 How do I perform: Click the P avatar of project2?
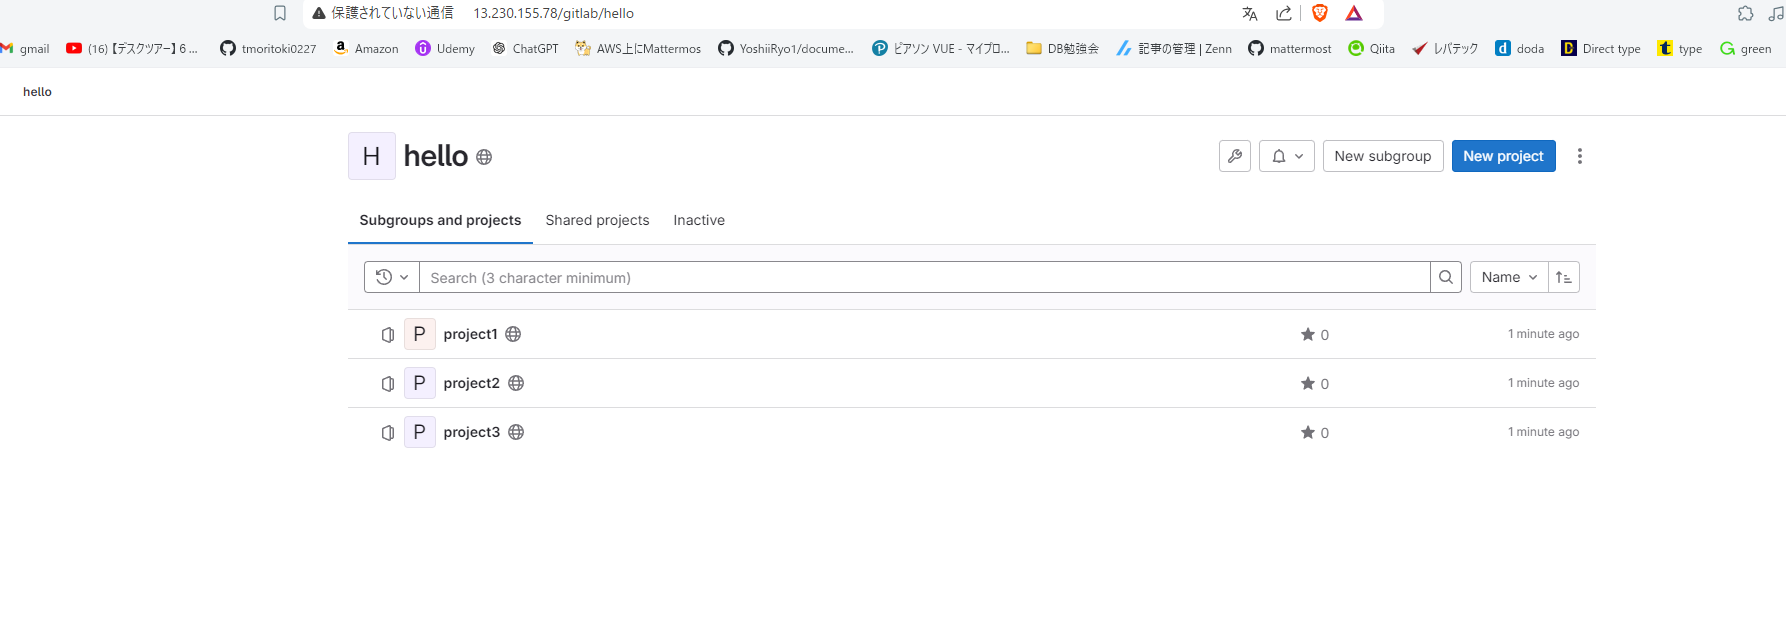click(420, 383)
